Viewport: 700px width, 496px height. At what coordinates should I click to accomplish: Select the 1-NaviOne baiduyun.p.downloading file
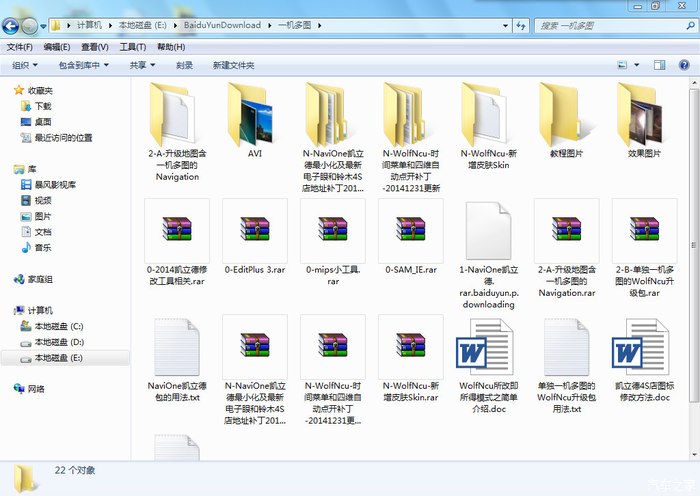pyautogui.click(x=488, y=232)
